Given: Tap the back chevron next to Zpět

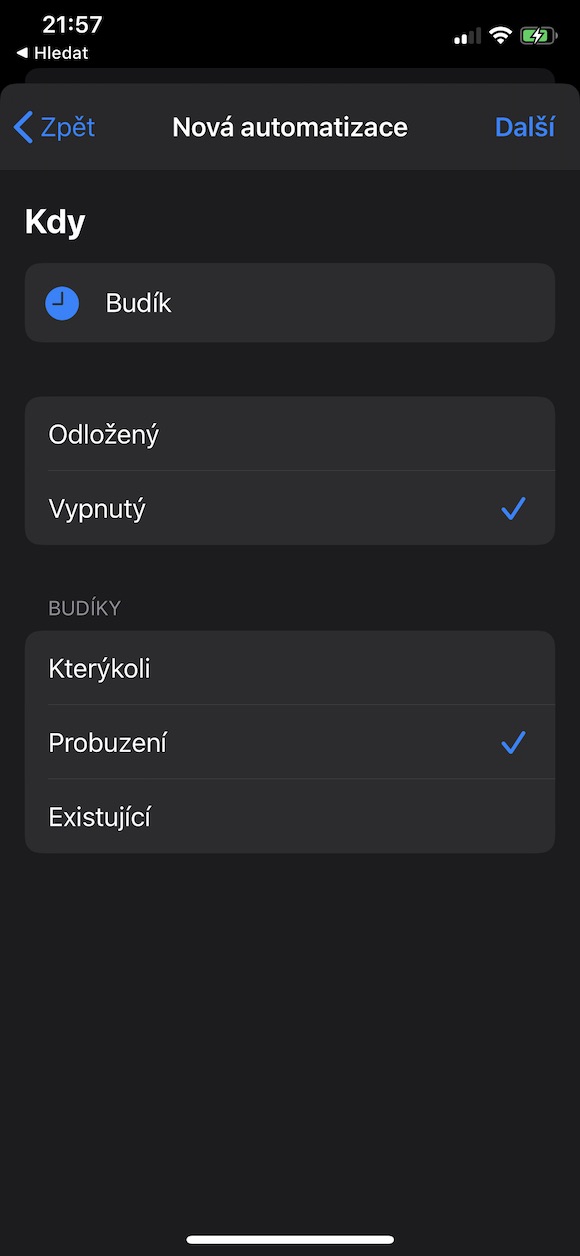Looking at the screenshot, I should (x=23, y=127).
